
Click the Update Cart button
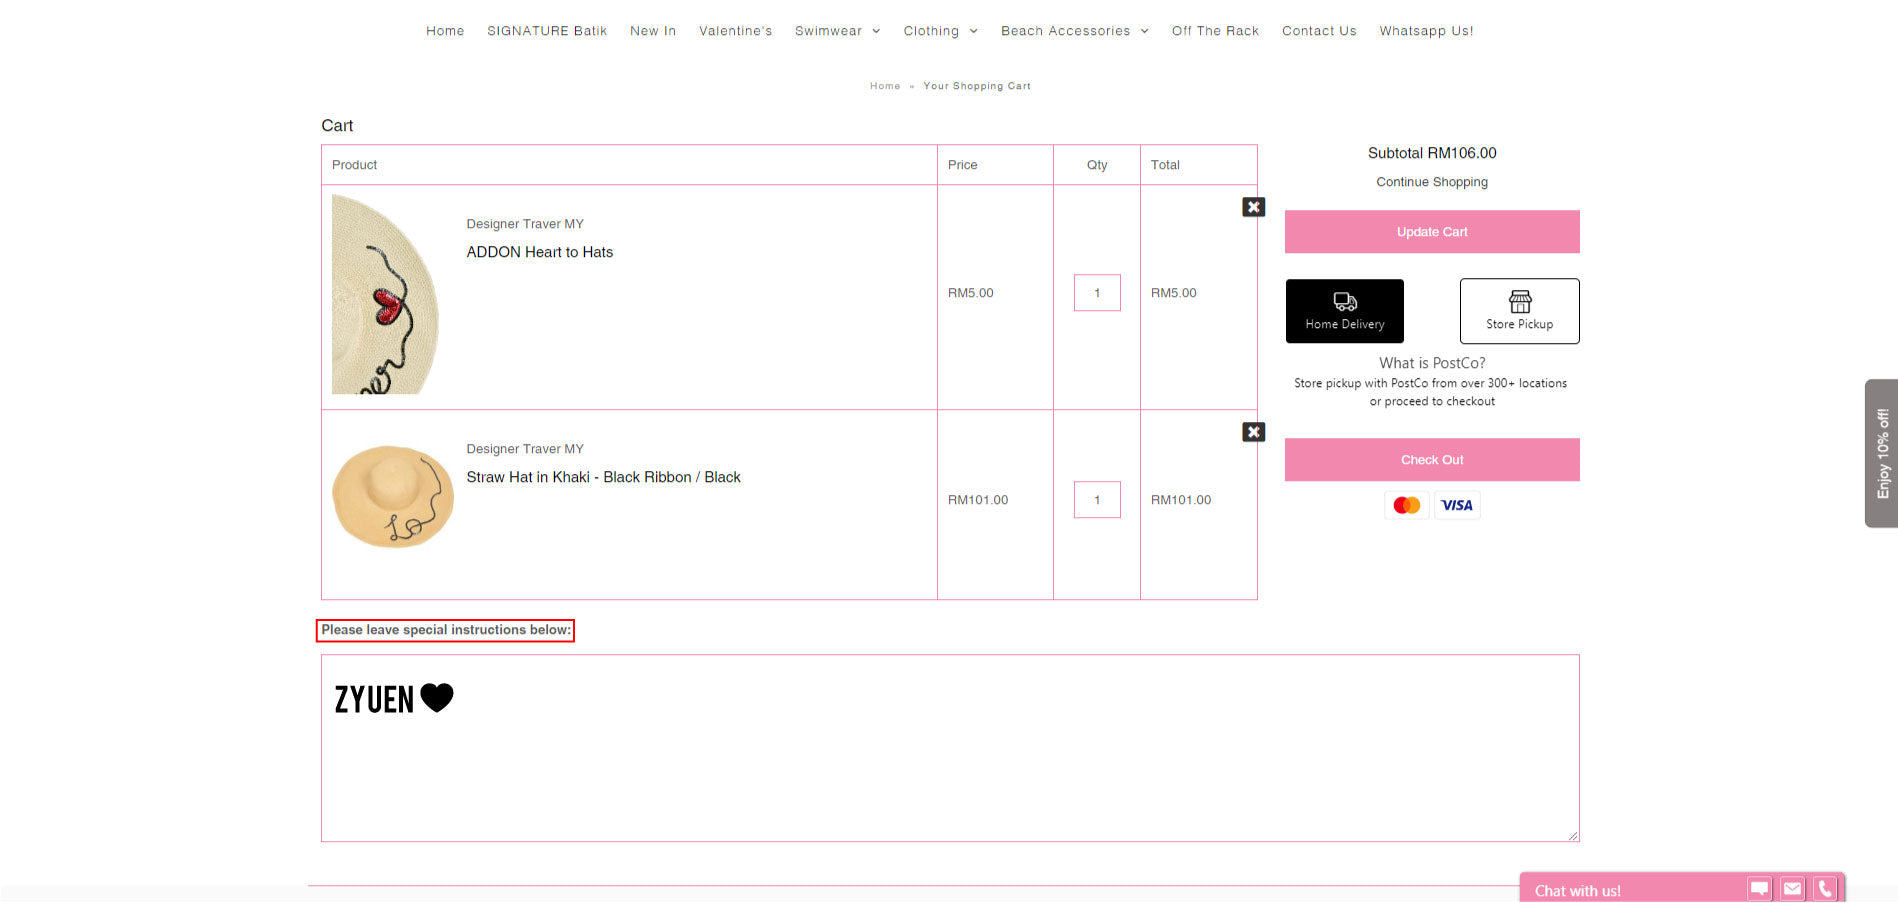click(x=1432, y=232)
